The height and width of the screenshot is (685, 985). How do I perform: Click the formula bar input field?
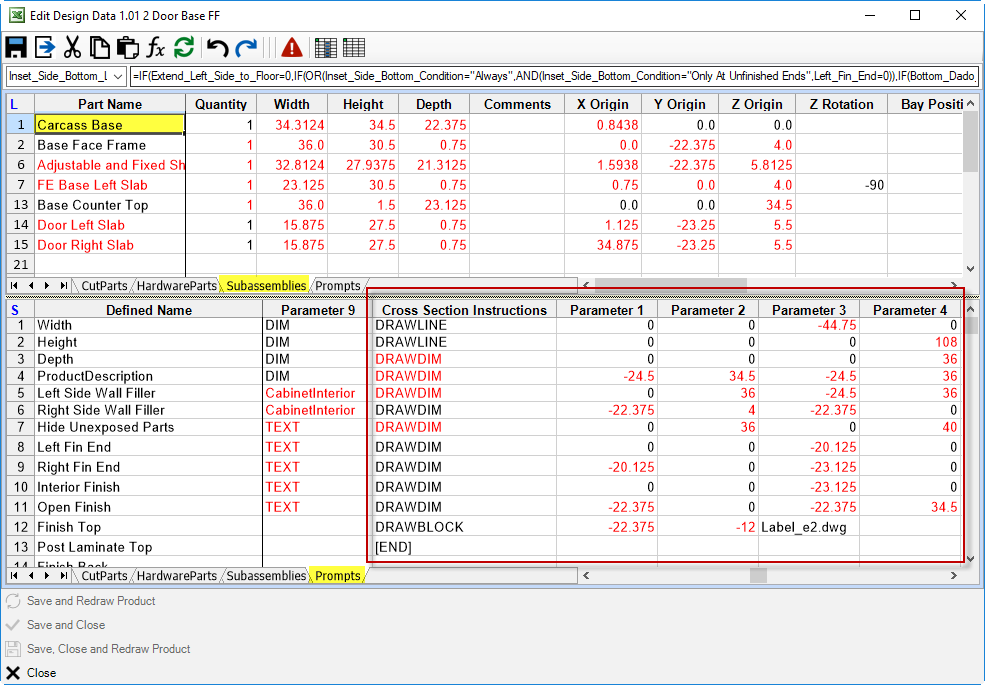[554, 76]
